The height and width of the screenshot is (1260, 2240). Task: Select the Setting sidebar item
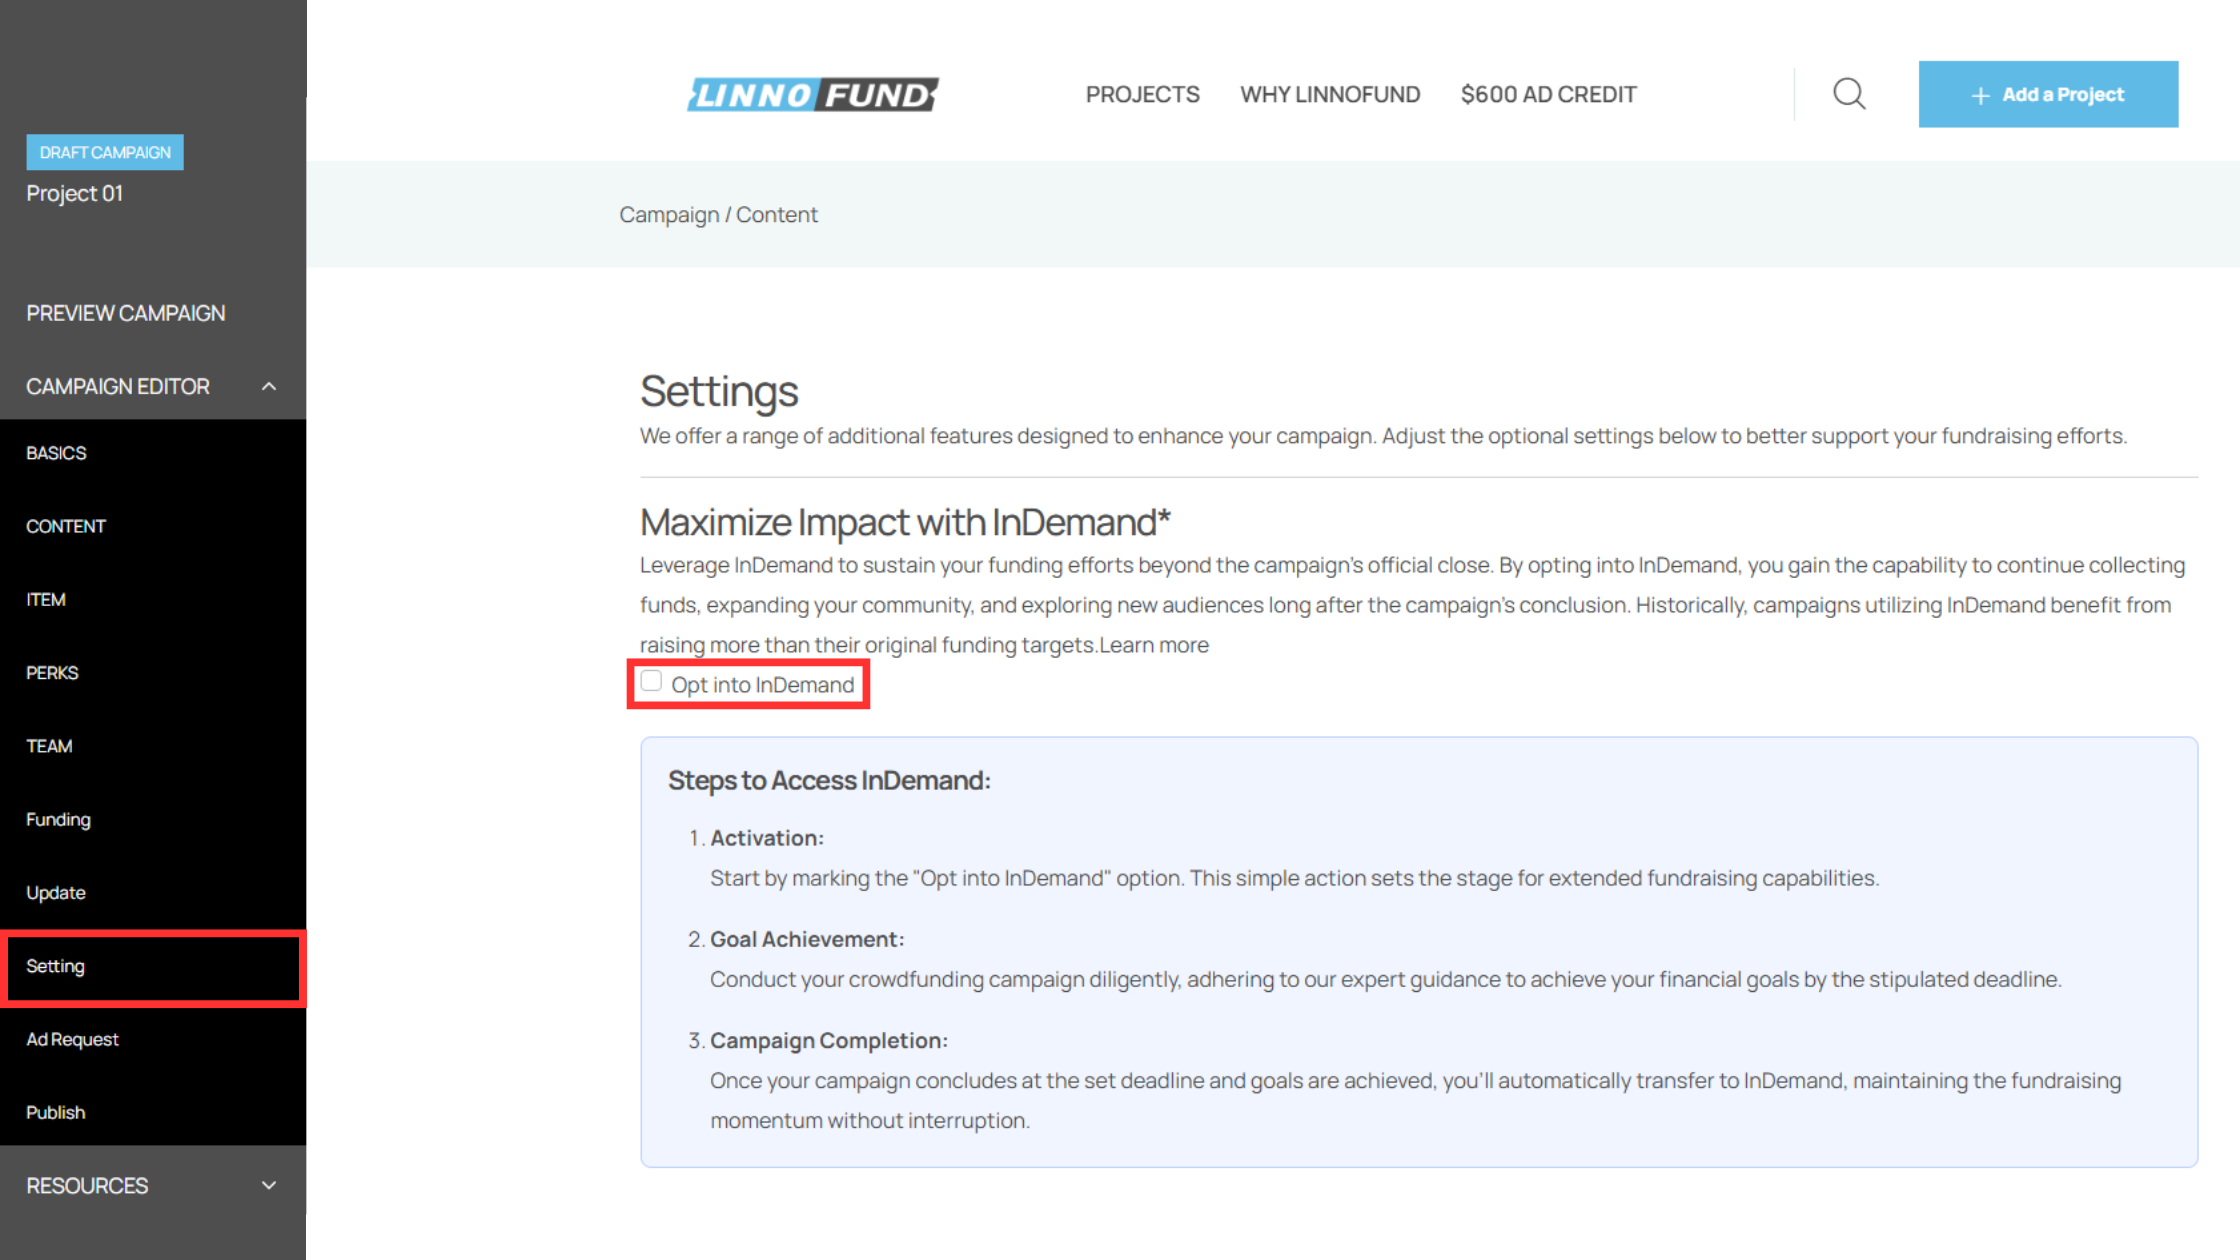tap(56, 966)
